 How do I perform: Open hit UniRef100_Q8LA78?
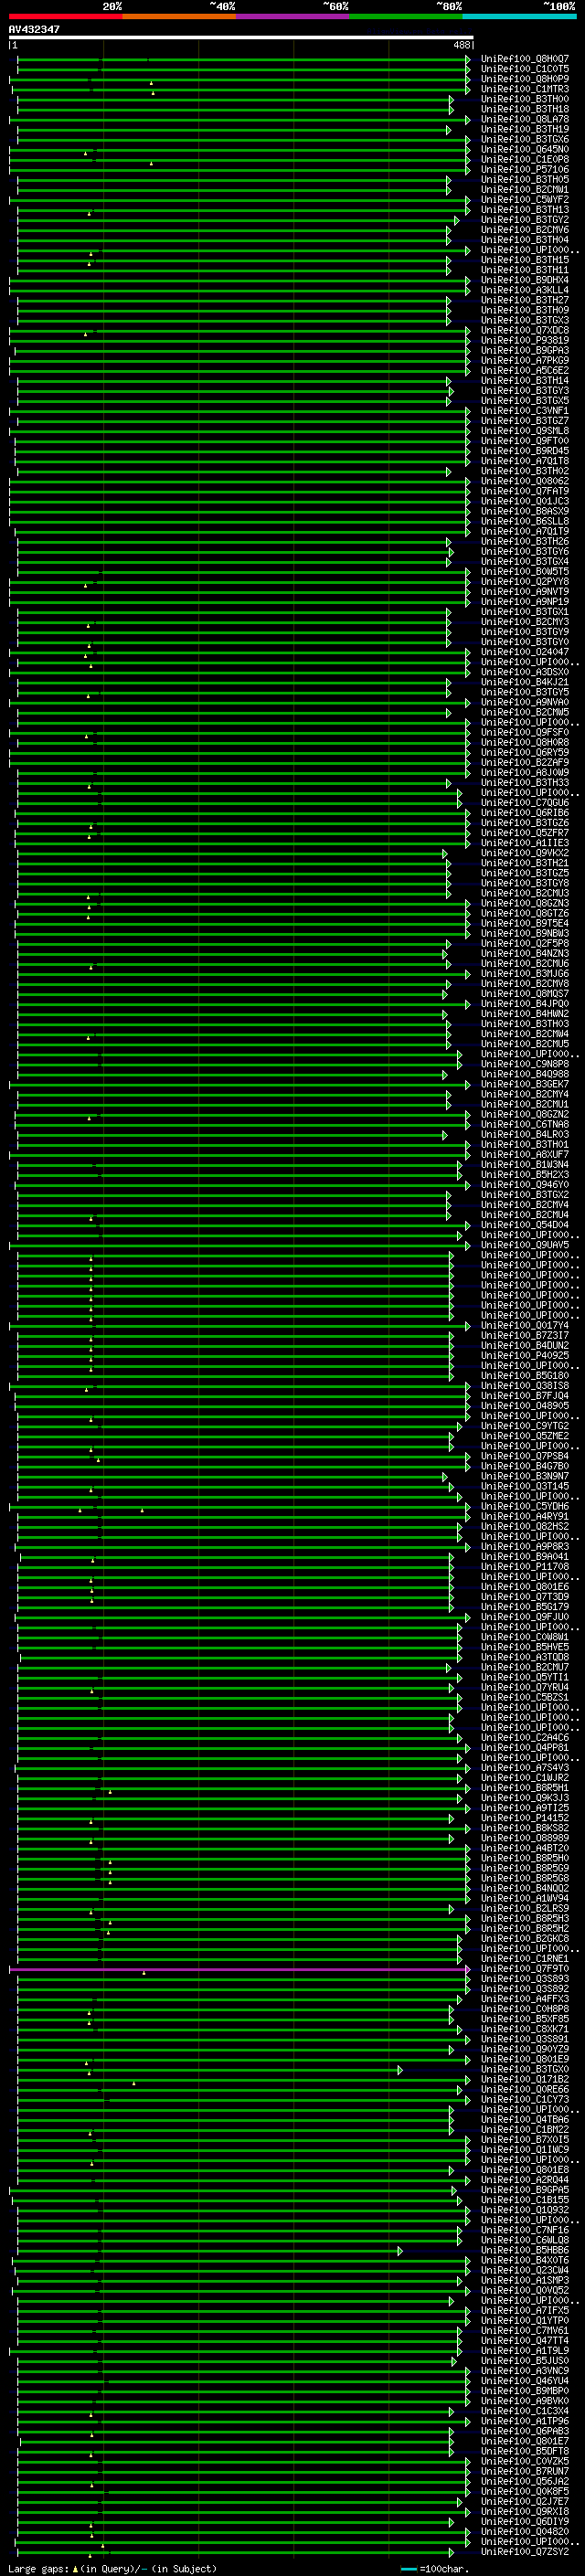[x=525, y=119]
